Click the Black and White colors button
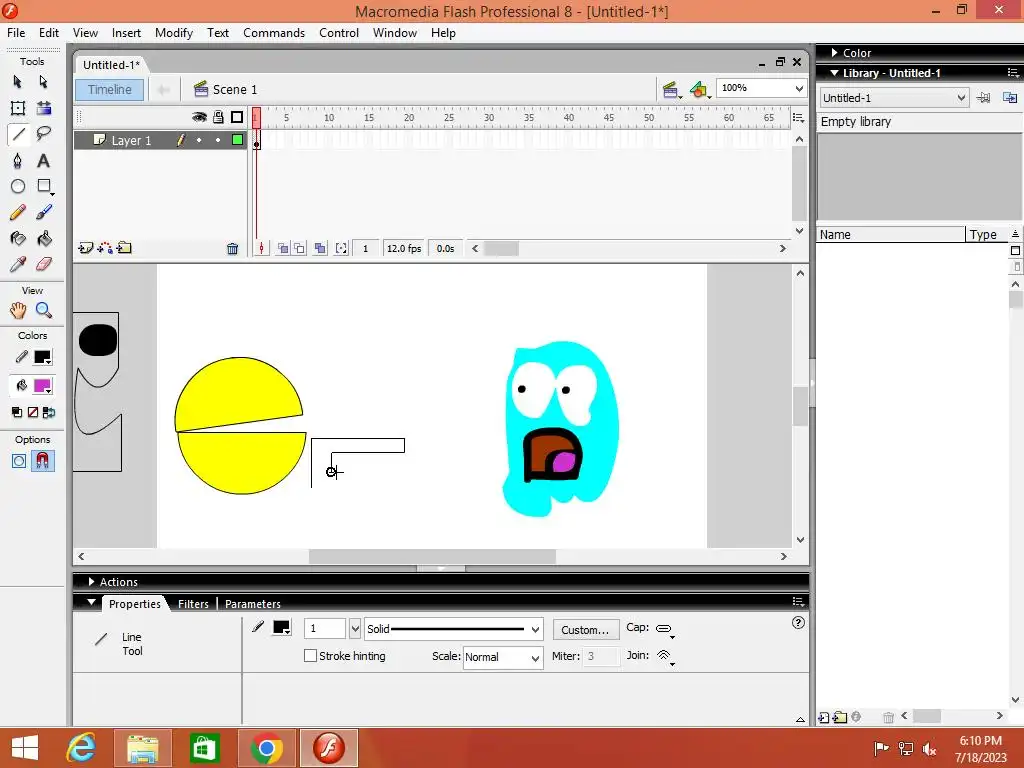Image resolution: width=1024 pixels, height=768 pixels. 17,412
